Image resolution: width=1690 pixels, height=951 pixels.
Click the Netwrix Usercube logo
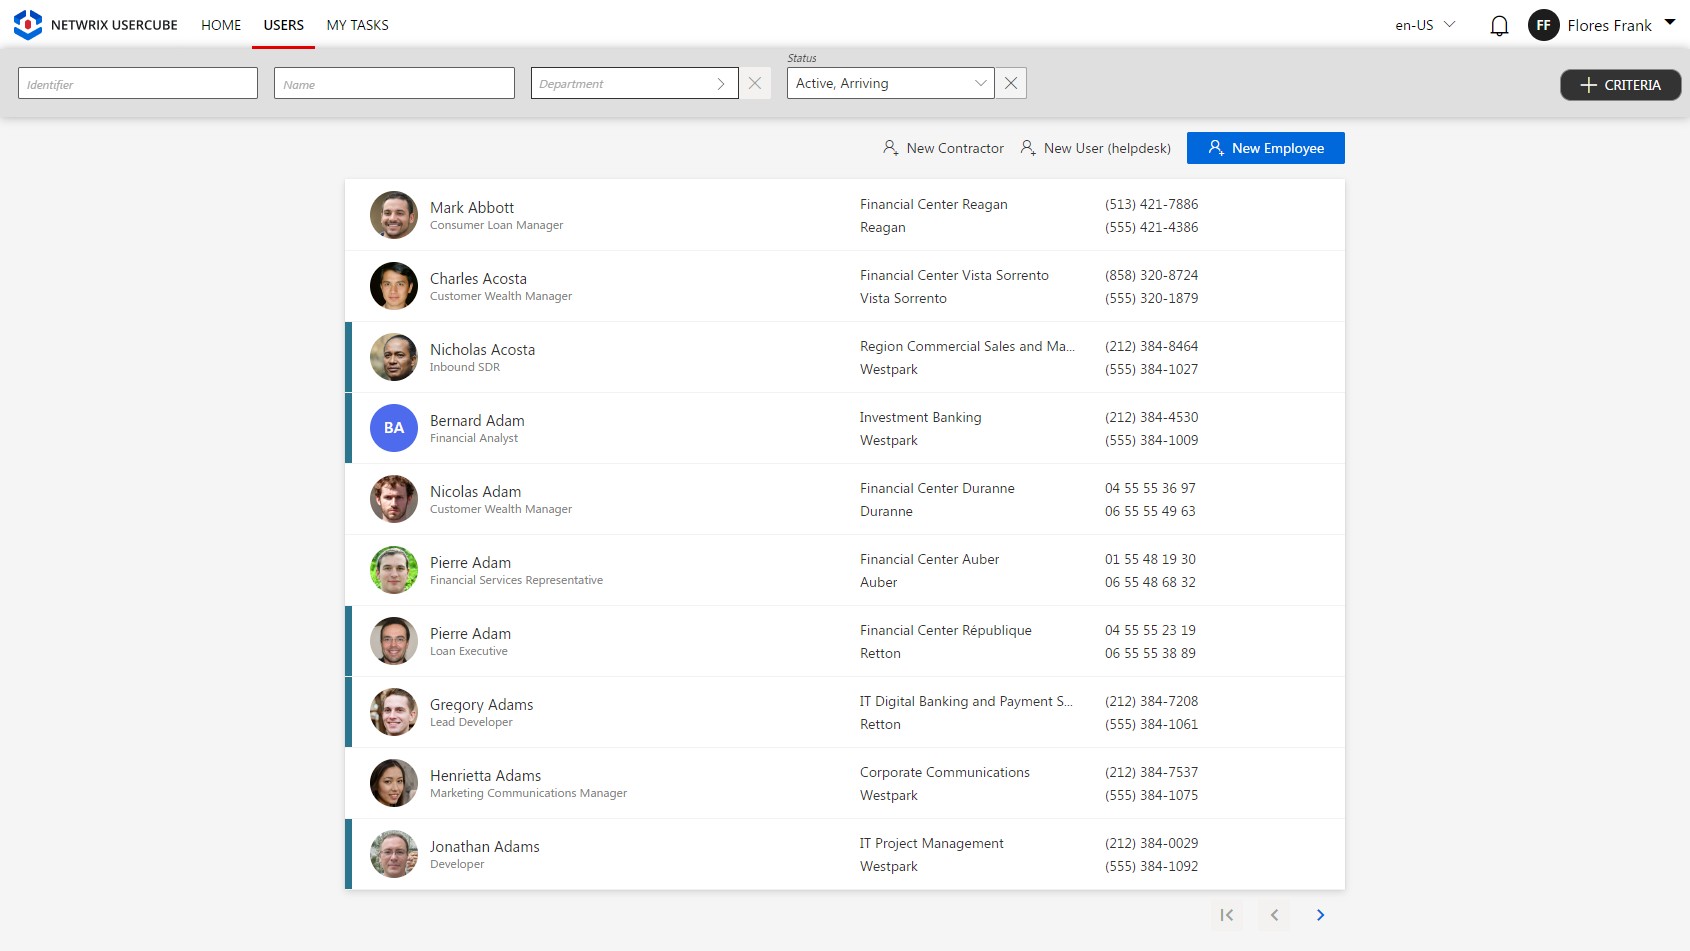[27, 24]
